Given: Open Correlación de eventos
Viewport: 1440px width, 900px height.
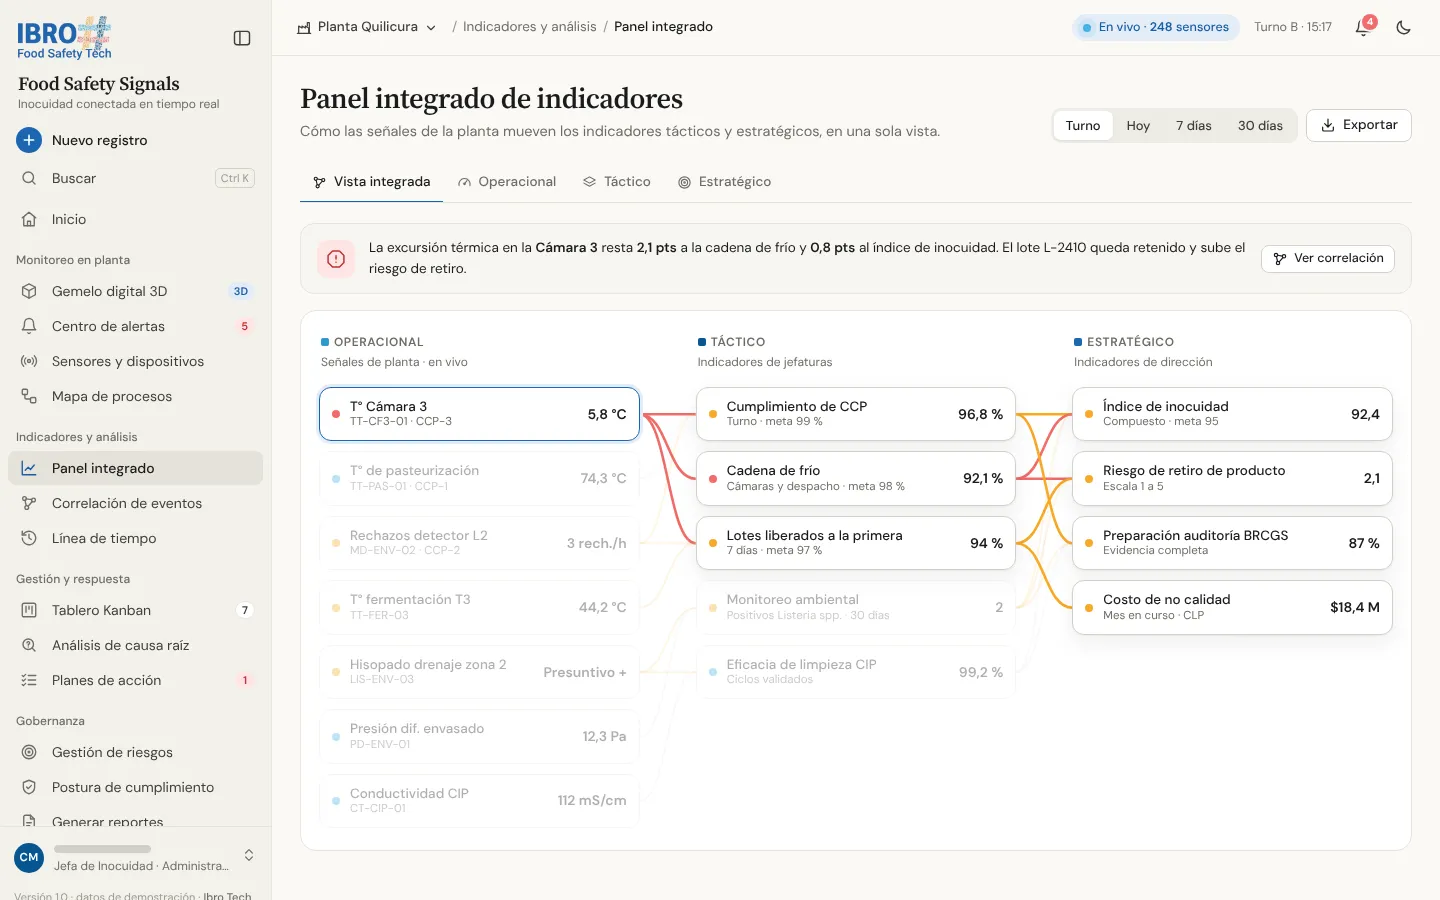Looking at the screenshot, I should (135, 503).
